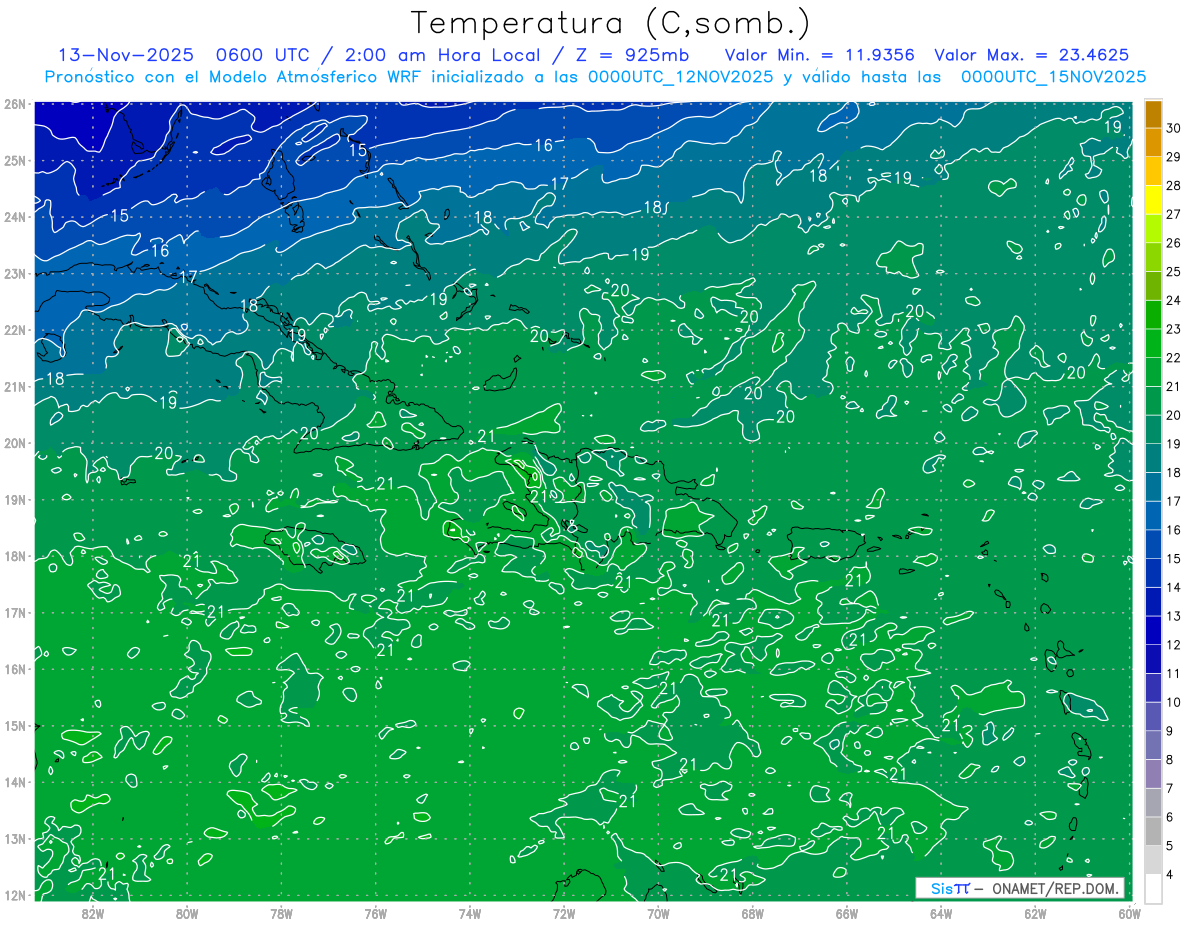Click the color bar label "10"
The width and height of the screenshot is (1200, 927).
[1173, 702]
